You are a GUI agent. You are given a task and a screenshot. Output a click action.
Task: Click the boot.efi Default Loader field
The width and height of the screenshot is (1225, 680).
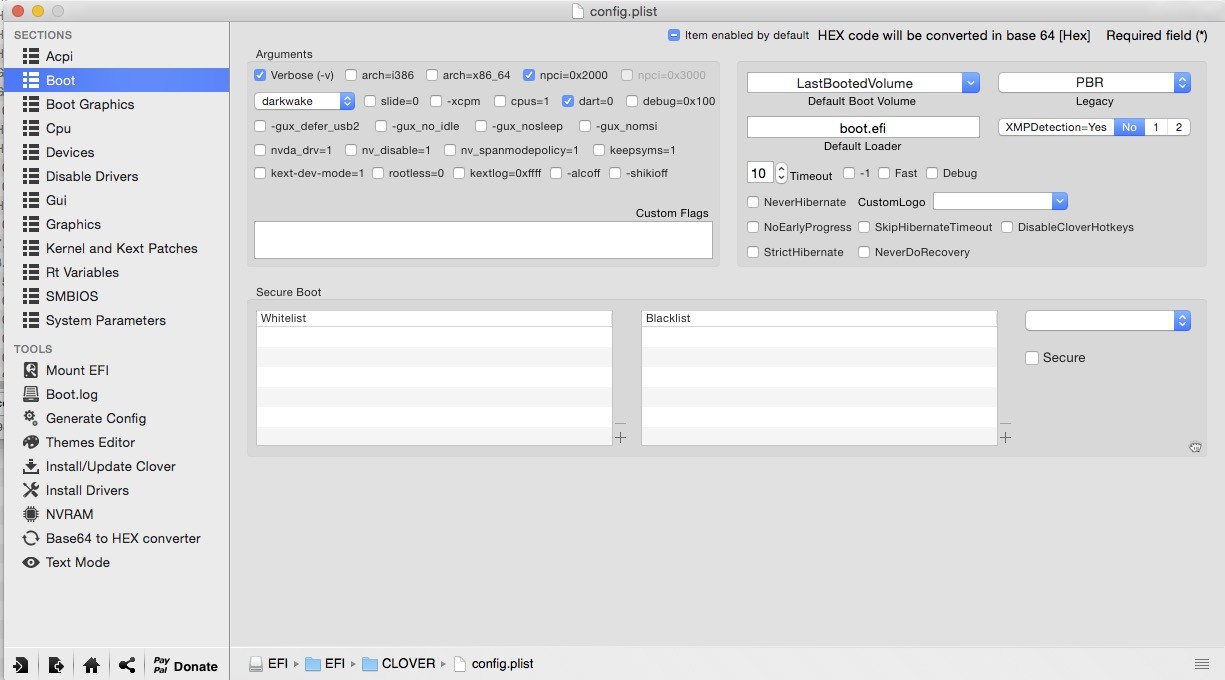pos(863,127)
